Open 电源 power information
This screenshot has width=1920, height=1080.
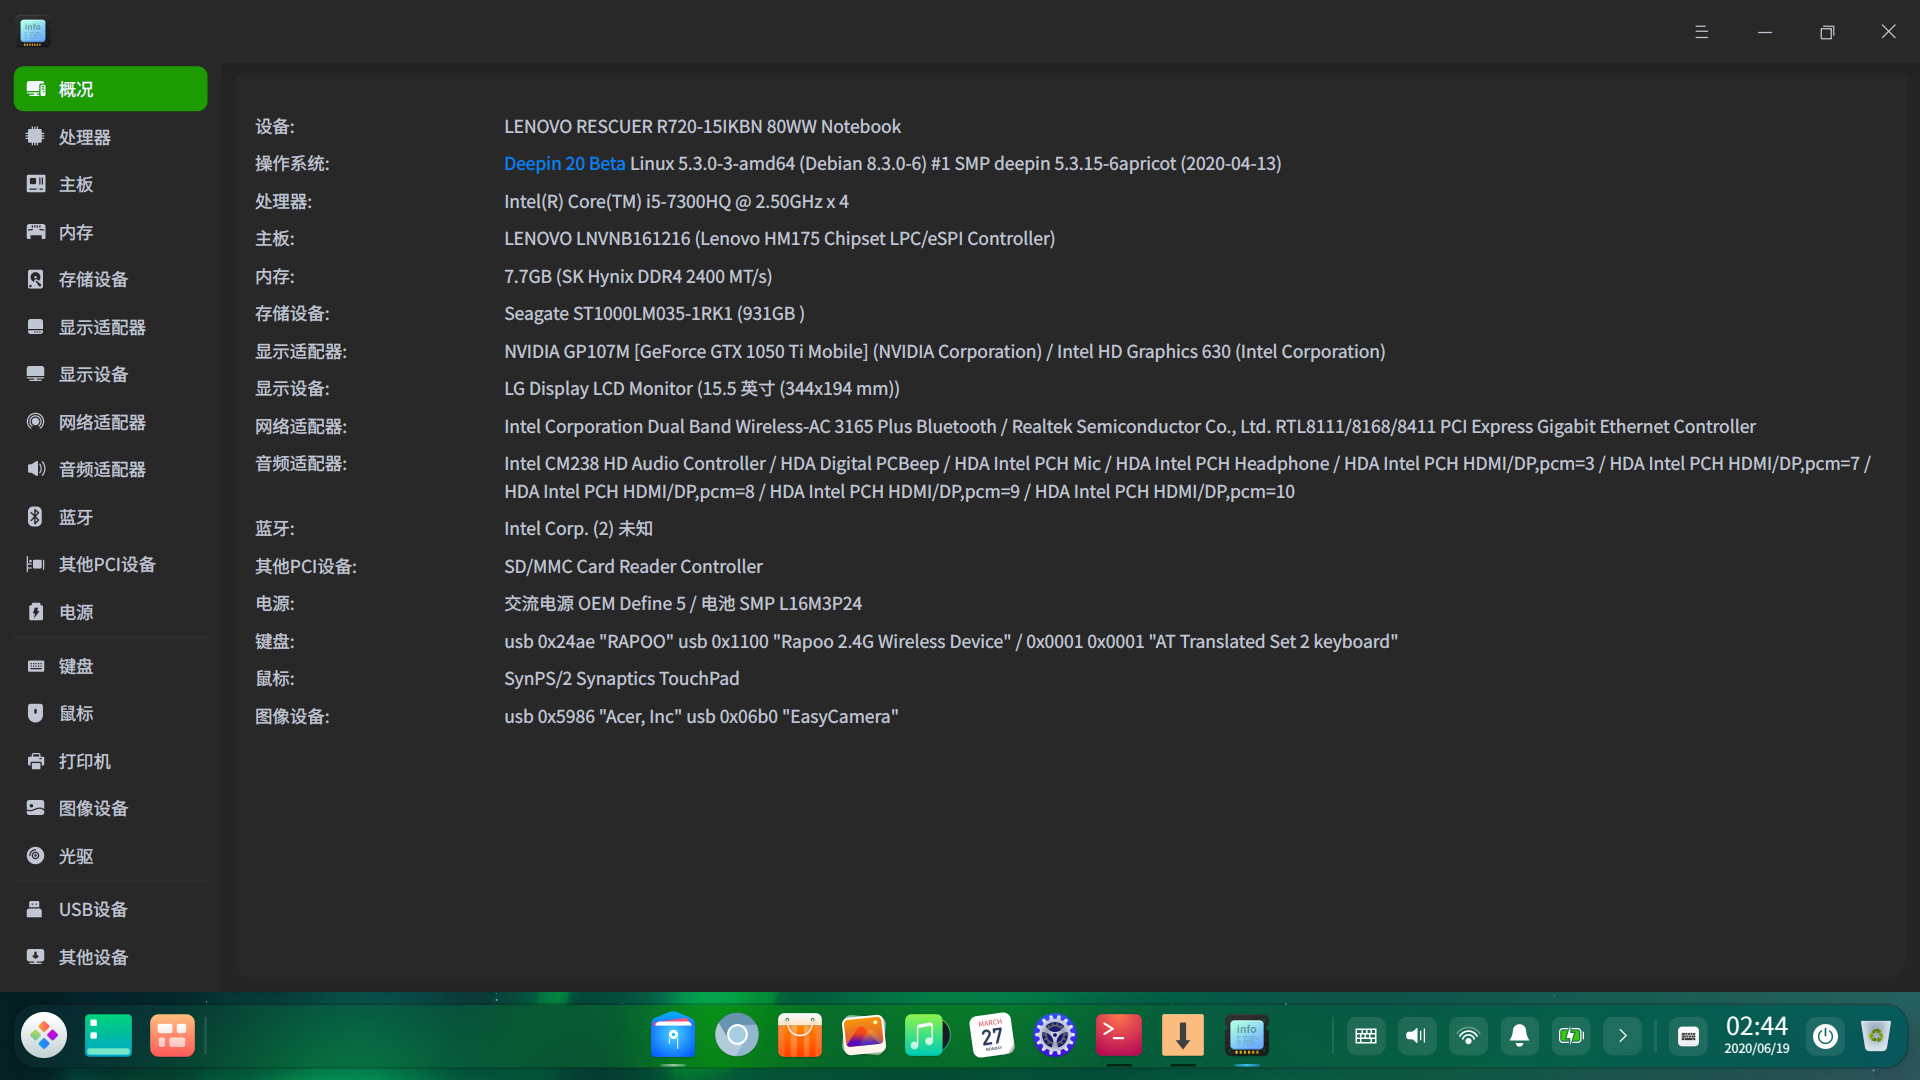click(110, 612)
